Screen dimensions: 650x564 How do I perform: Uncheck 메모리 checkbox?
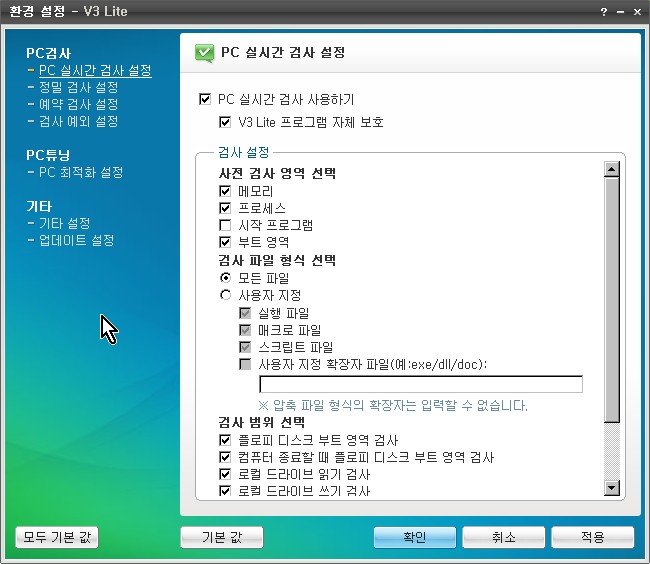click(225, 191)
